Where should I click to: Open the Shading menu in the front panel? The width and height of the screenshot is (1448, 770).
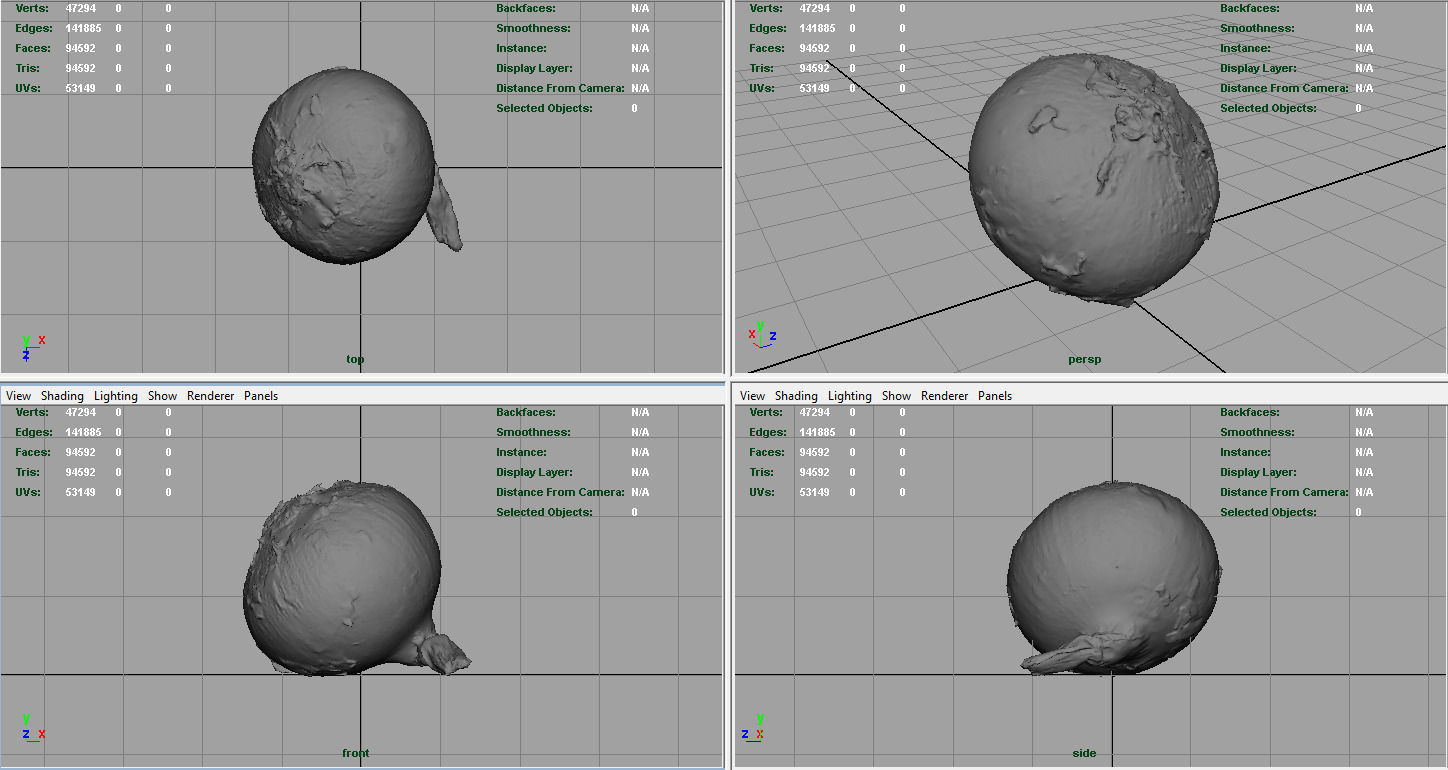click(x=62, y=396)
